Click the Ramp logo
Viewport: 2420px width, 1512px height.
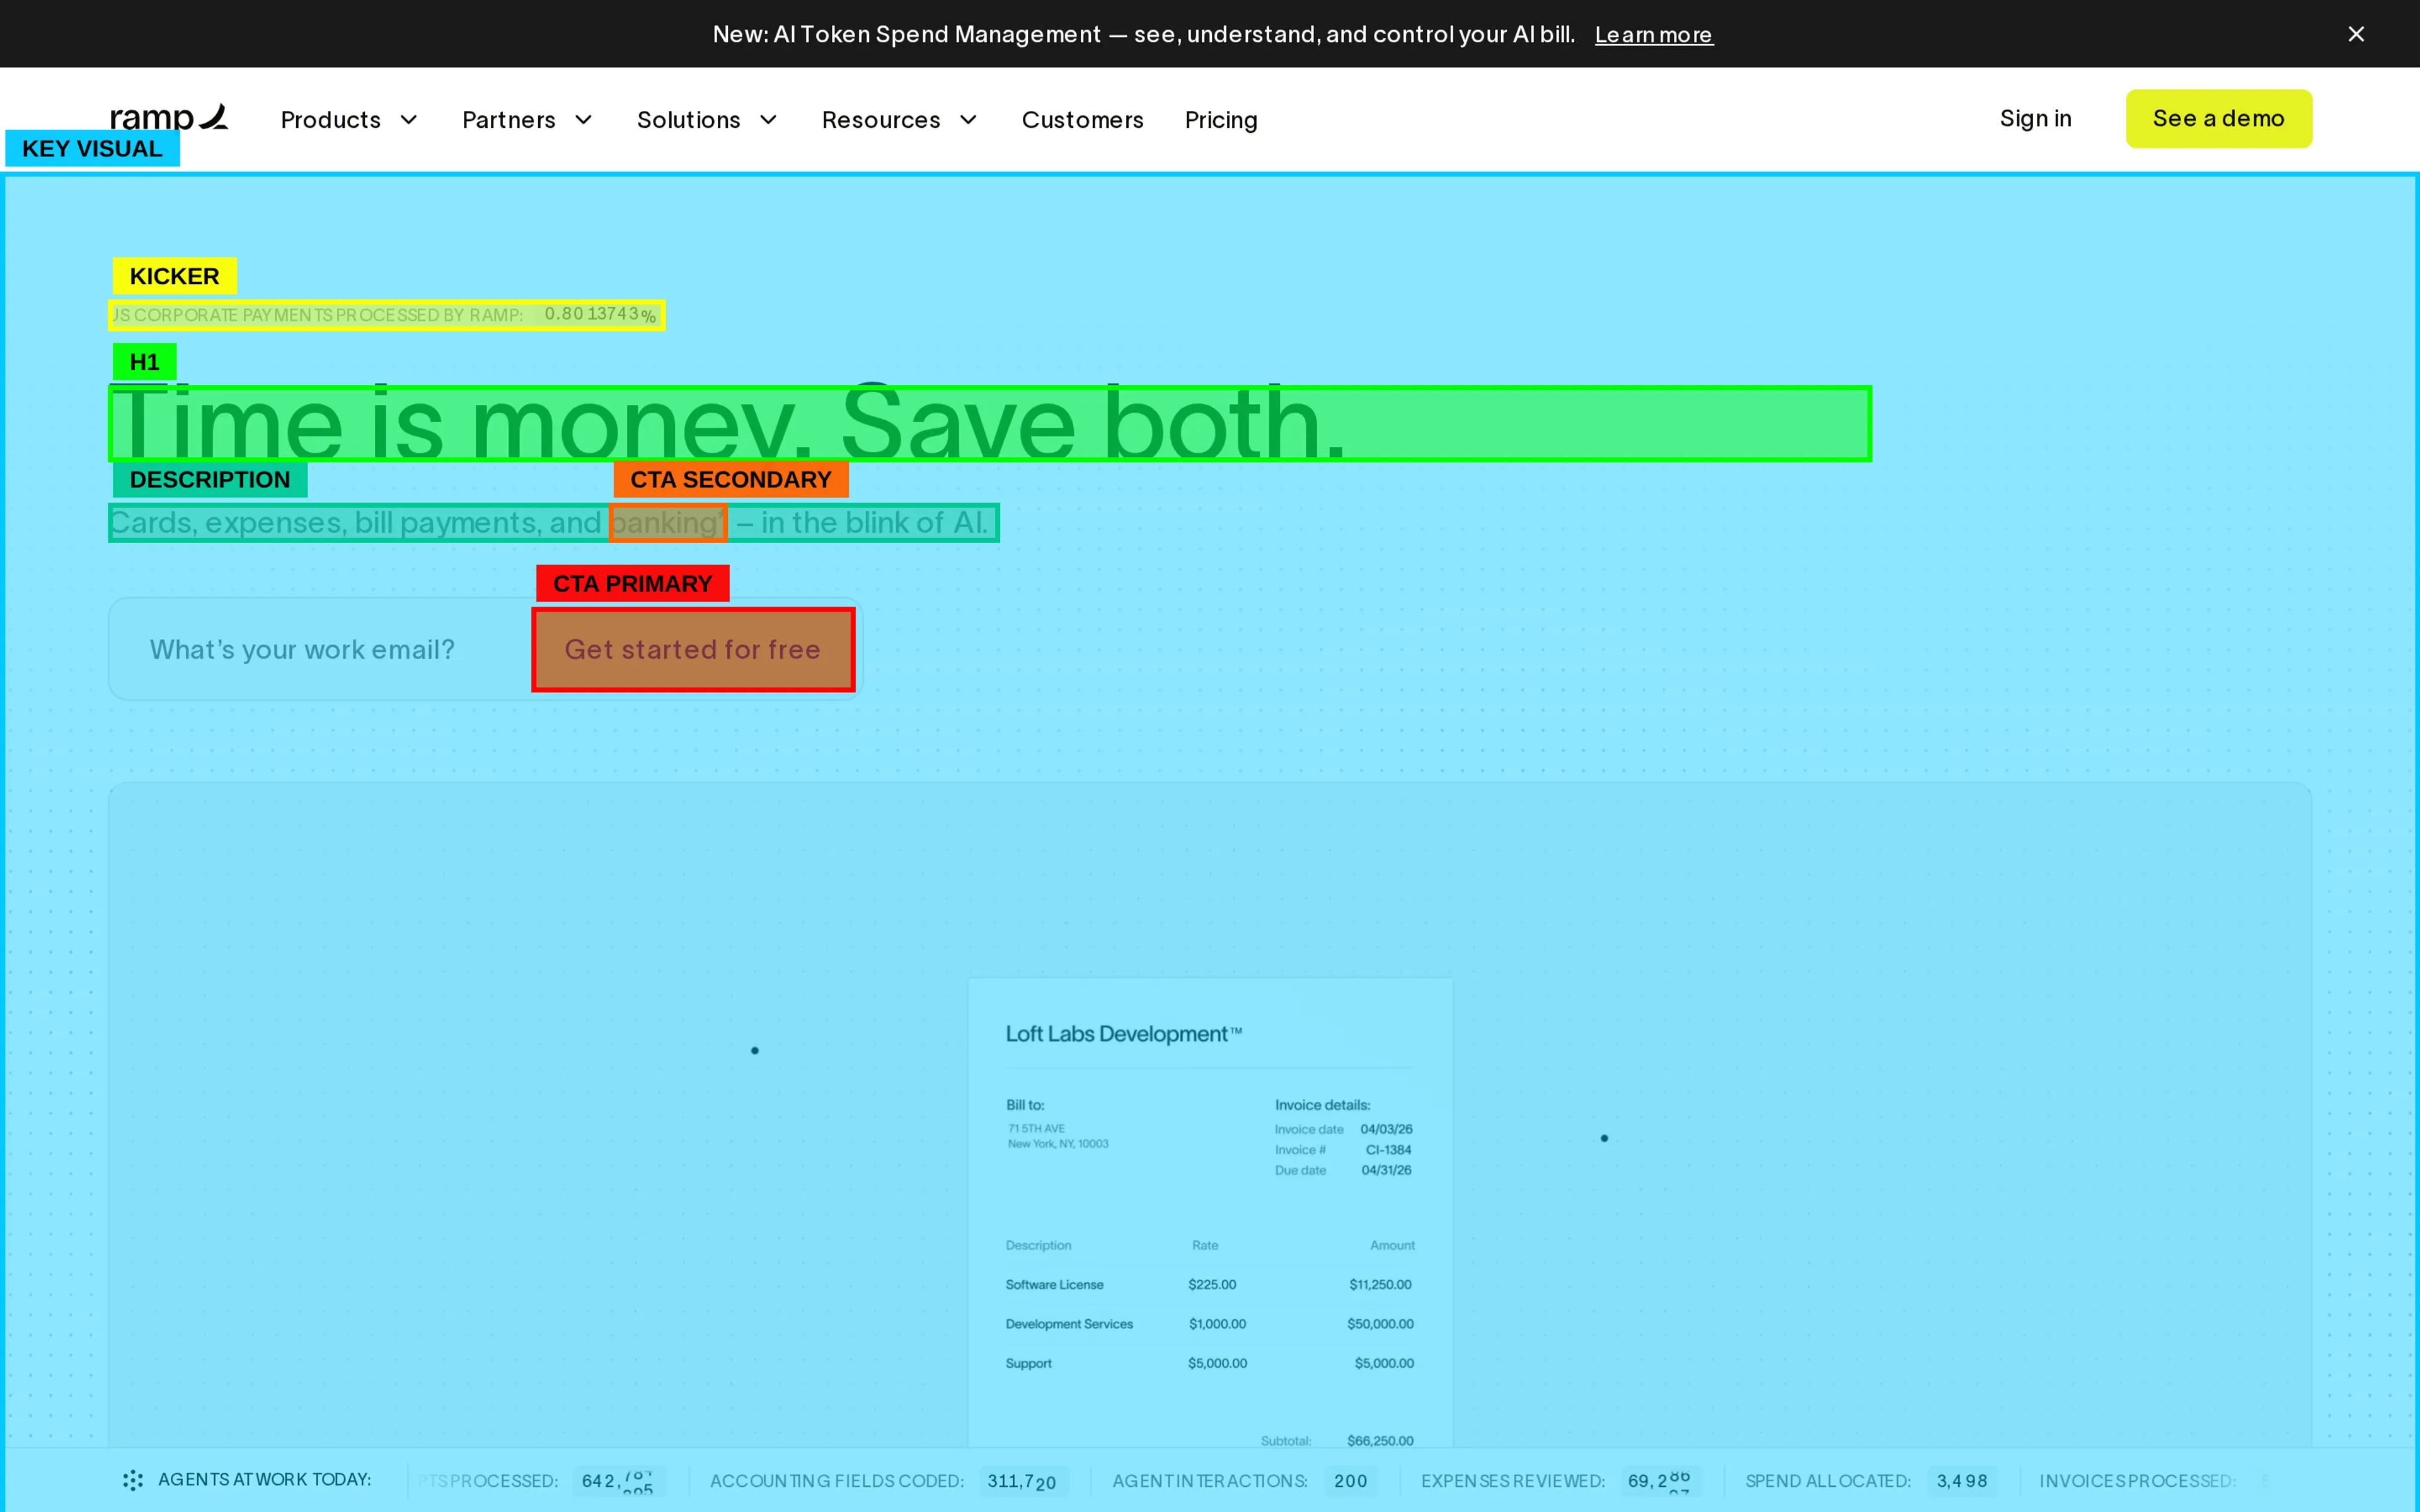[x=169, y=118]
